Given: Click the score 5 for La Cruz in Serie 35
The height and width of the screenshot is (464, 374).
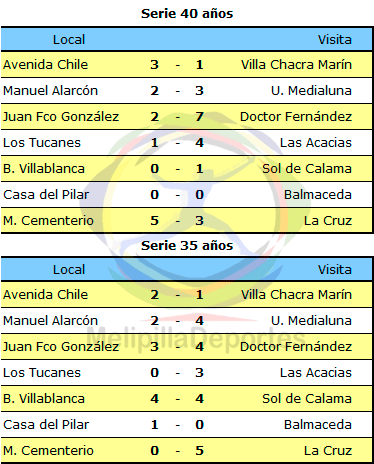Looking at the screenshot, I should coord(199,451).
